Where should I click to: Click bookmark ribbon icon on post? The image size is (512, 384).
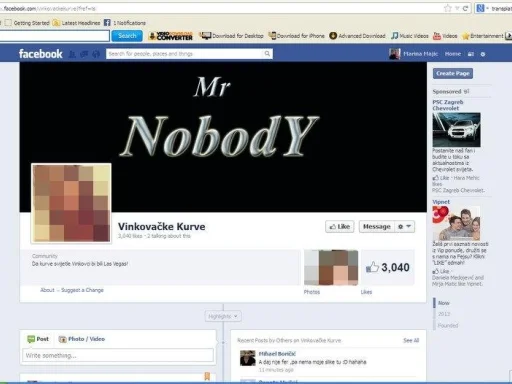point(207,377)
